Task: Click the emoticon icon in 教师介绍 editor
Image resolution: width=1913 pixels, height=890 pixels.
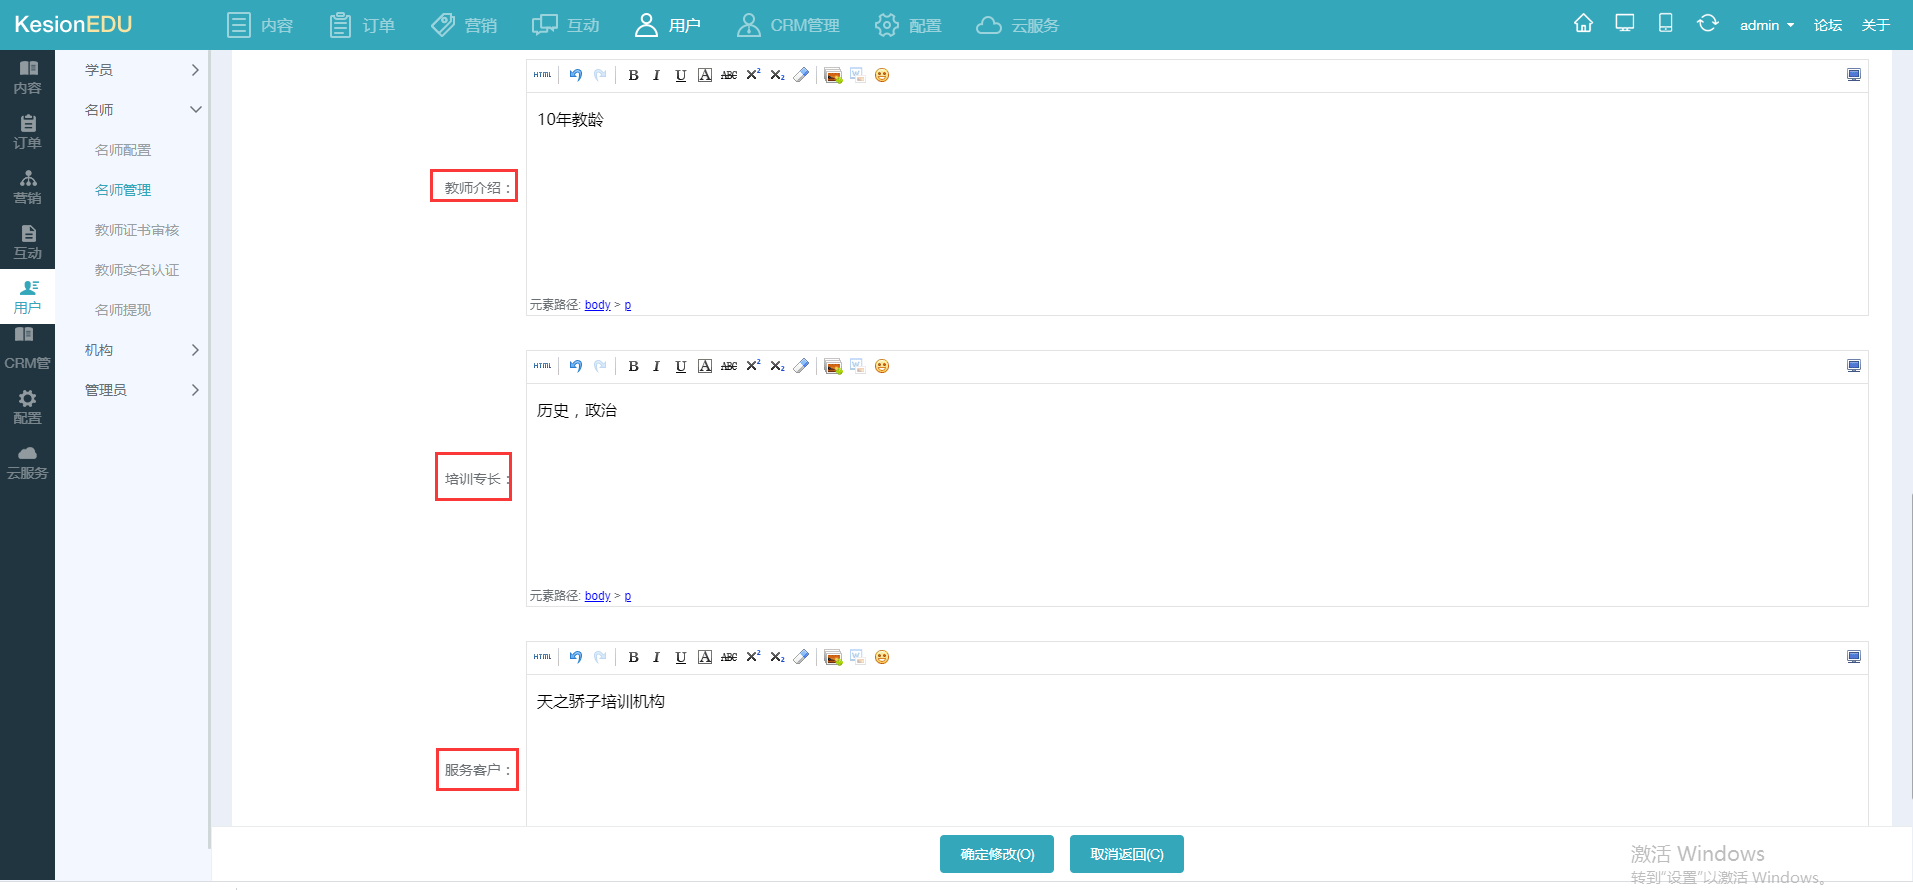Action: [882, 75]
